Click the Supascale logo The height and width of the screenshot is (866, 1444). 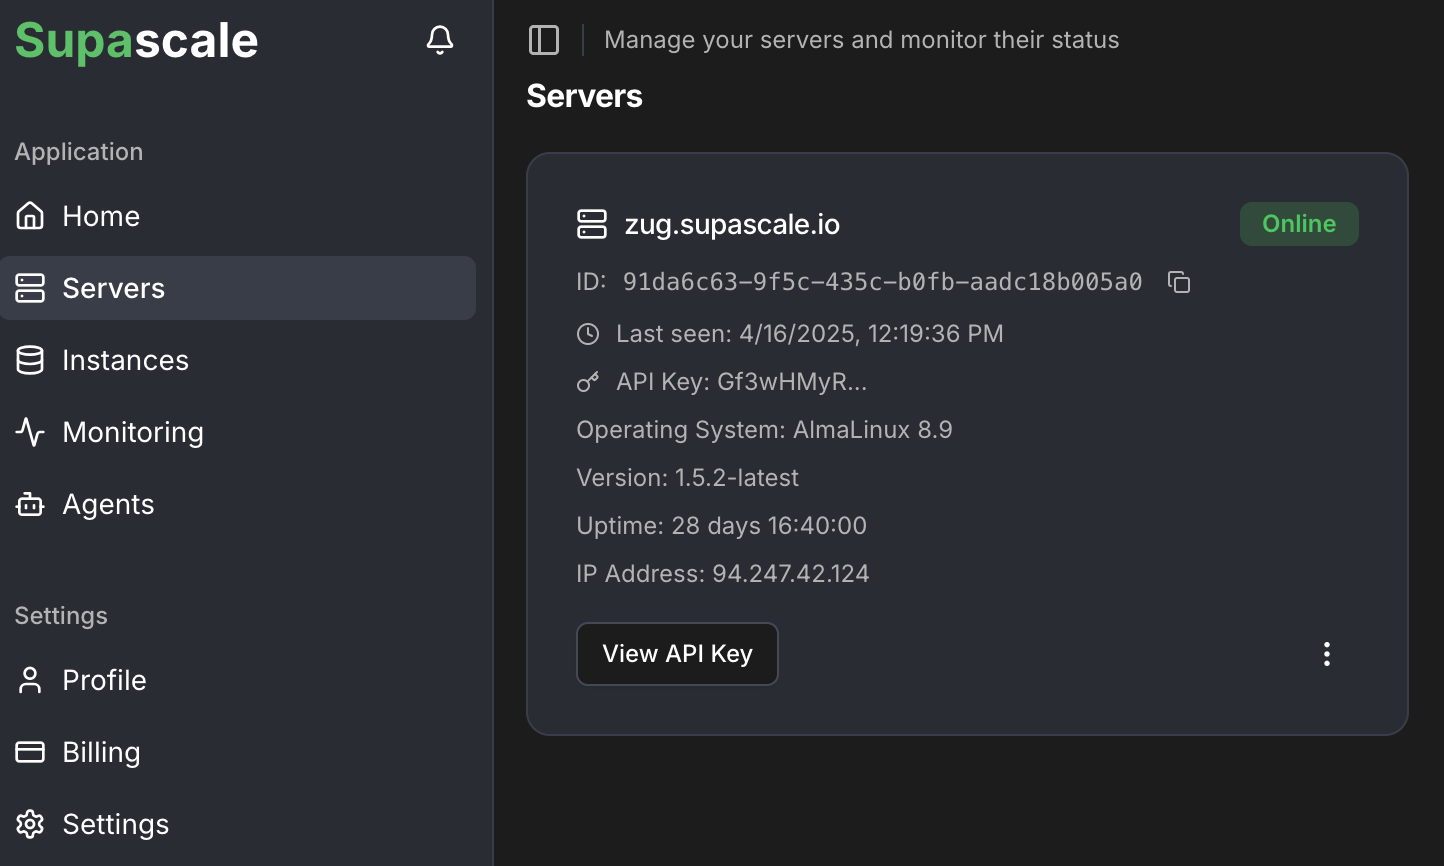[136, 41]
